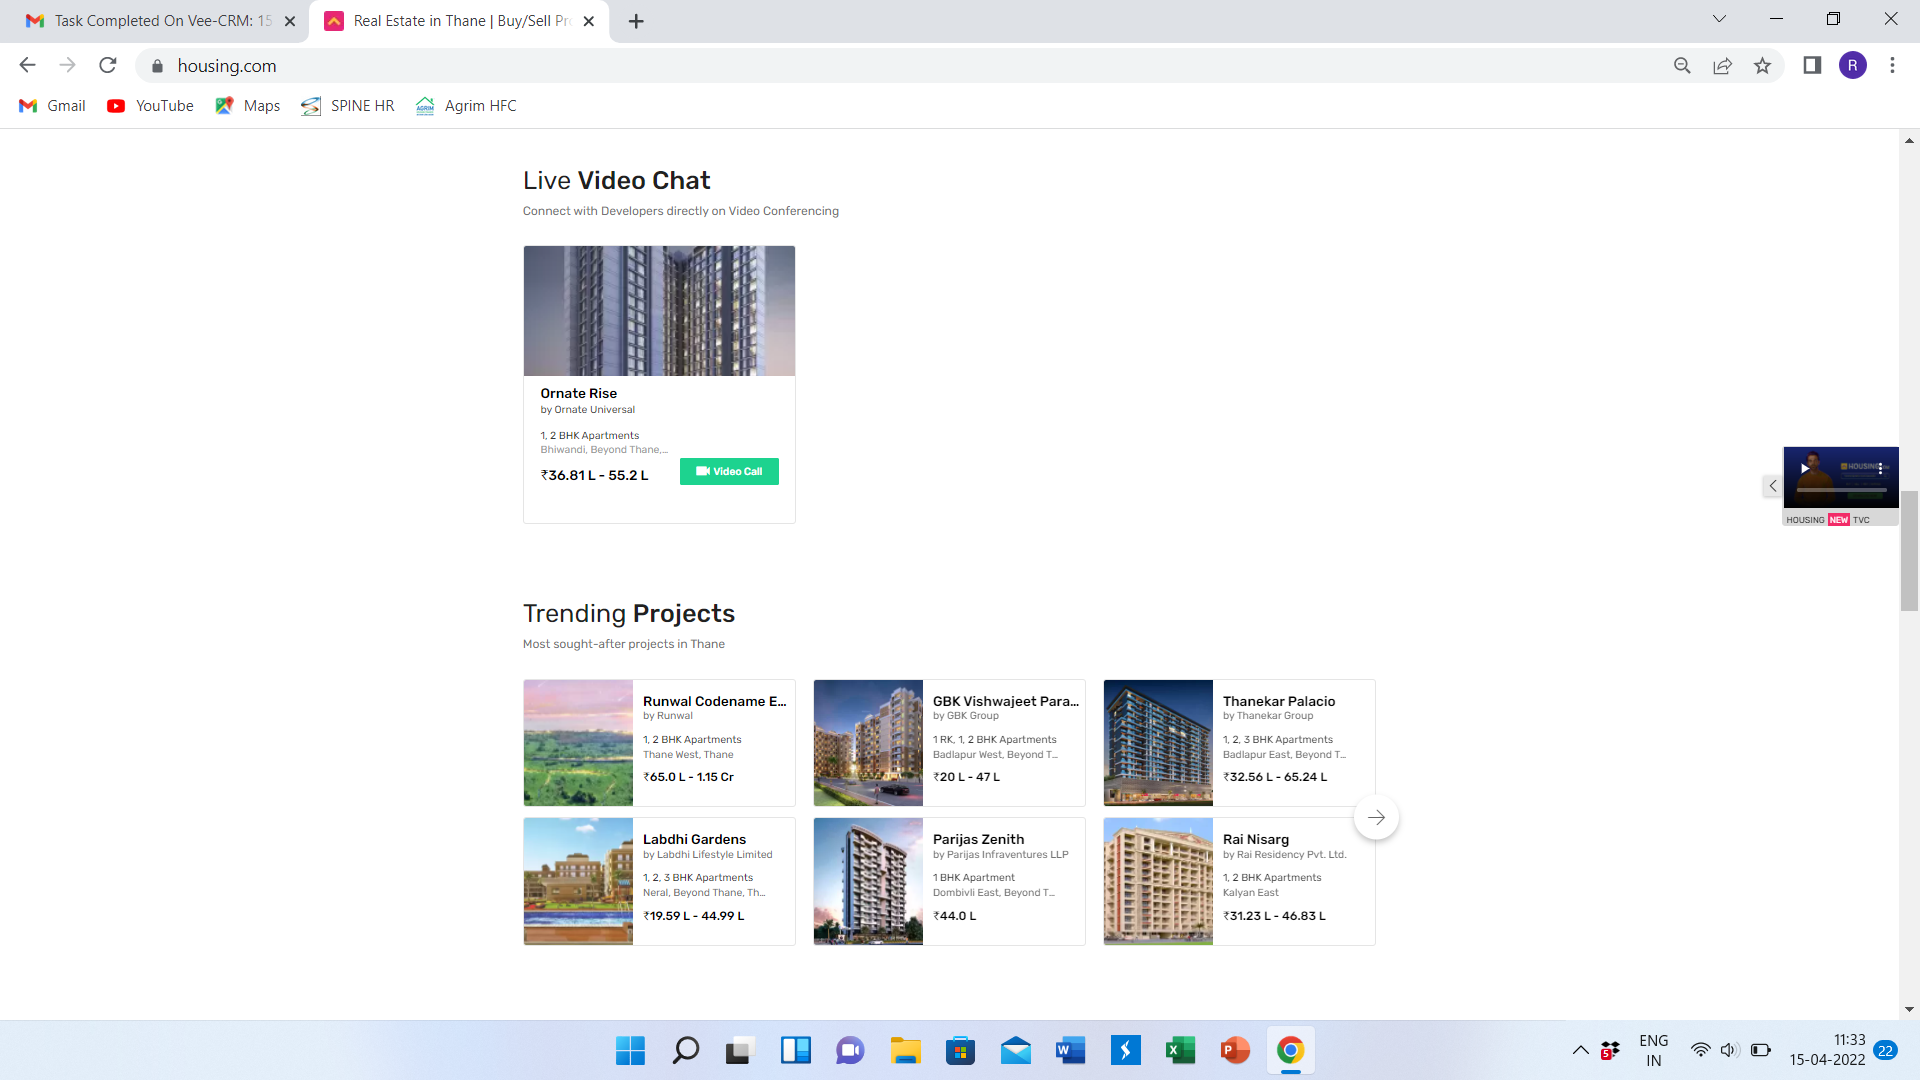Click the GBK Vishwajeet building thumbnail
Image resolution: width=1920 pixels, height=1080 pixels.
(x=868, y=743)
